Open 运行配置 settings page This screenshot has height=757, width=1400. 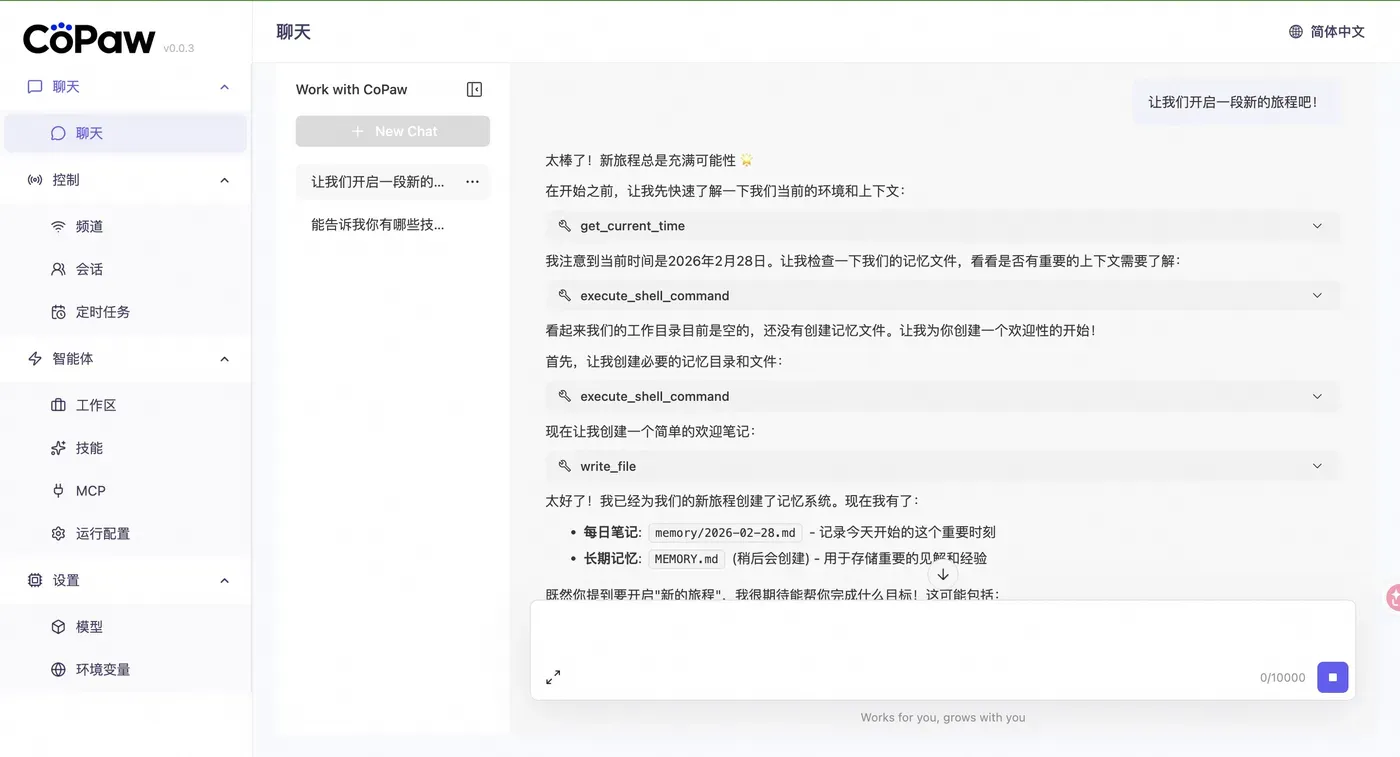click(125, 534)
